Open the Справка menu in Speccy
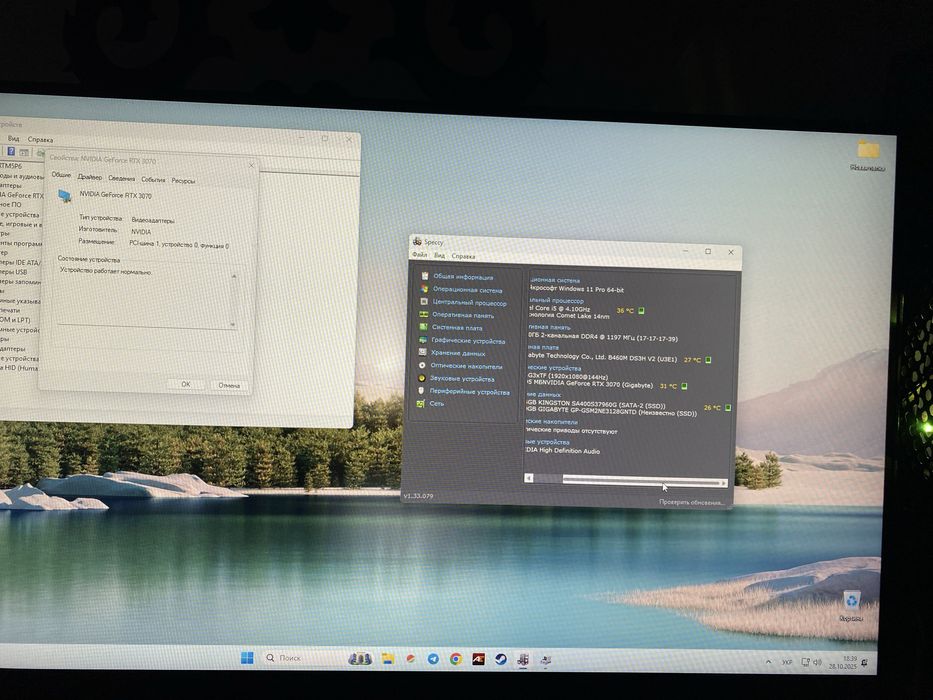This screenshot has height=700, width=933. (463, 256)
